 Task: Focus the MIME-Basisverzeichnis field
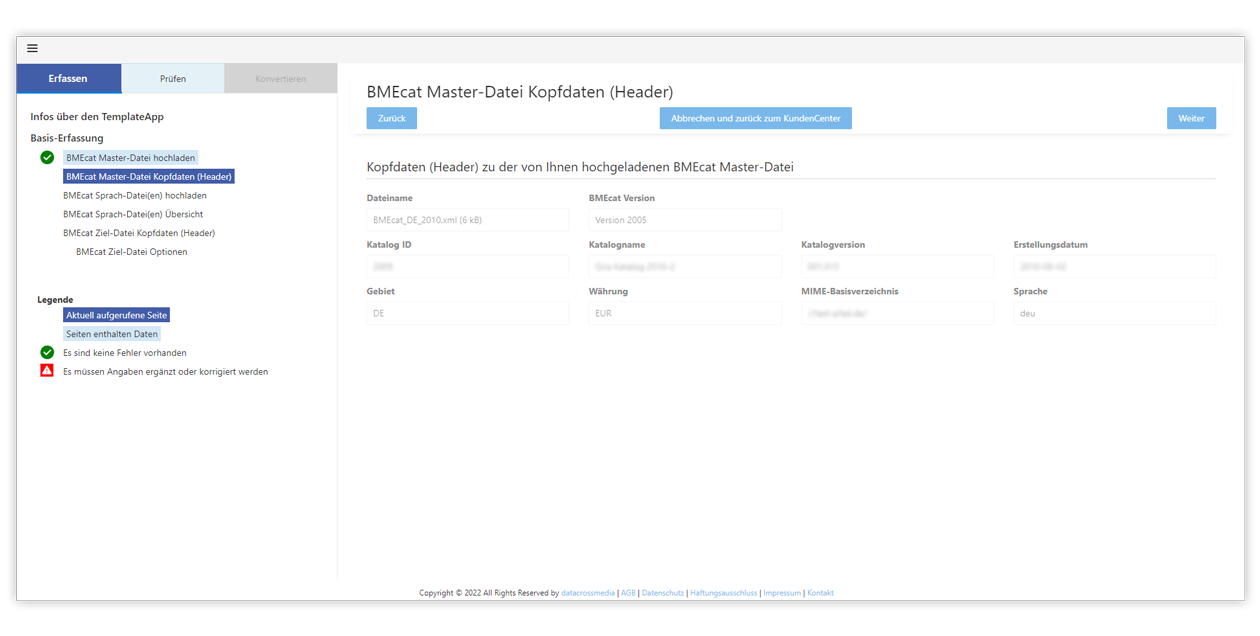click(x=897, y=313)
